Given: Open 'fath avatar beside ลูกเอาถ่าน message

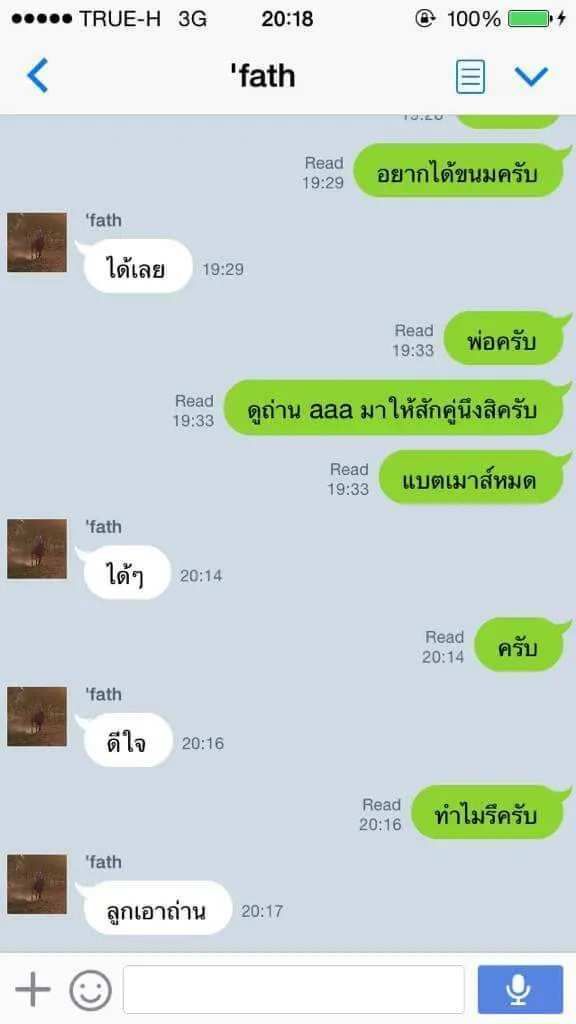Looking at the screenshot, I should pyautogui.click(x=37, y=884).
